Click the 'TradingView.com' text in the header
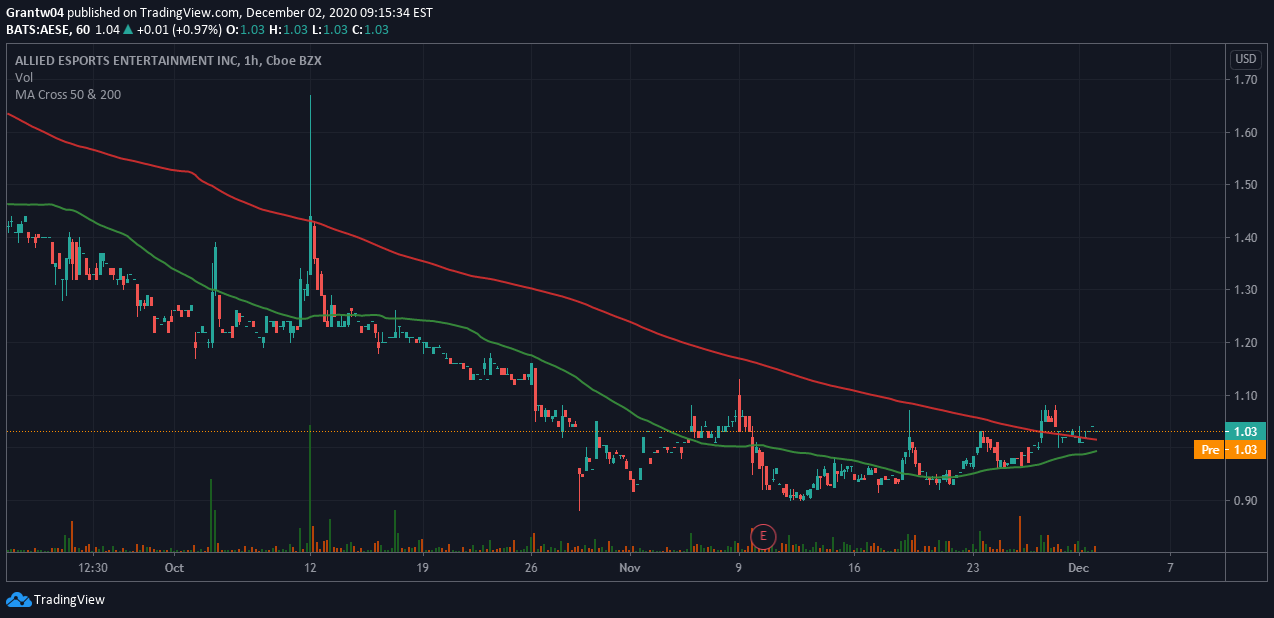1274x618 pixels. click(x=190, y=13)
